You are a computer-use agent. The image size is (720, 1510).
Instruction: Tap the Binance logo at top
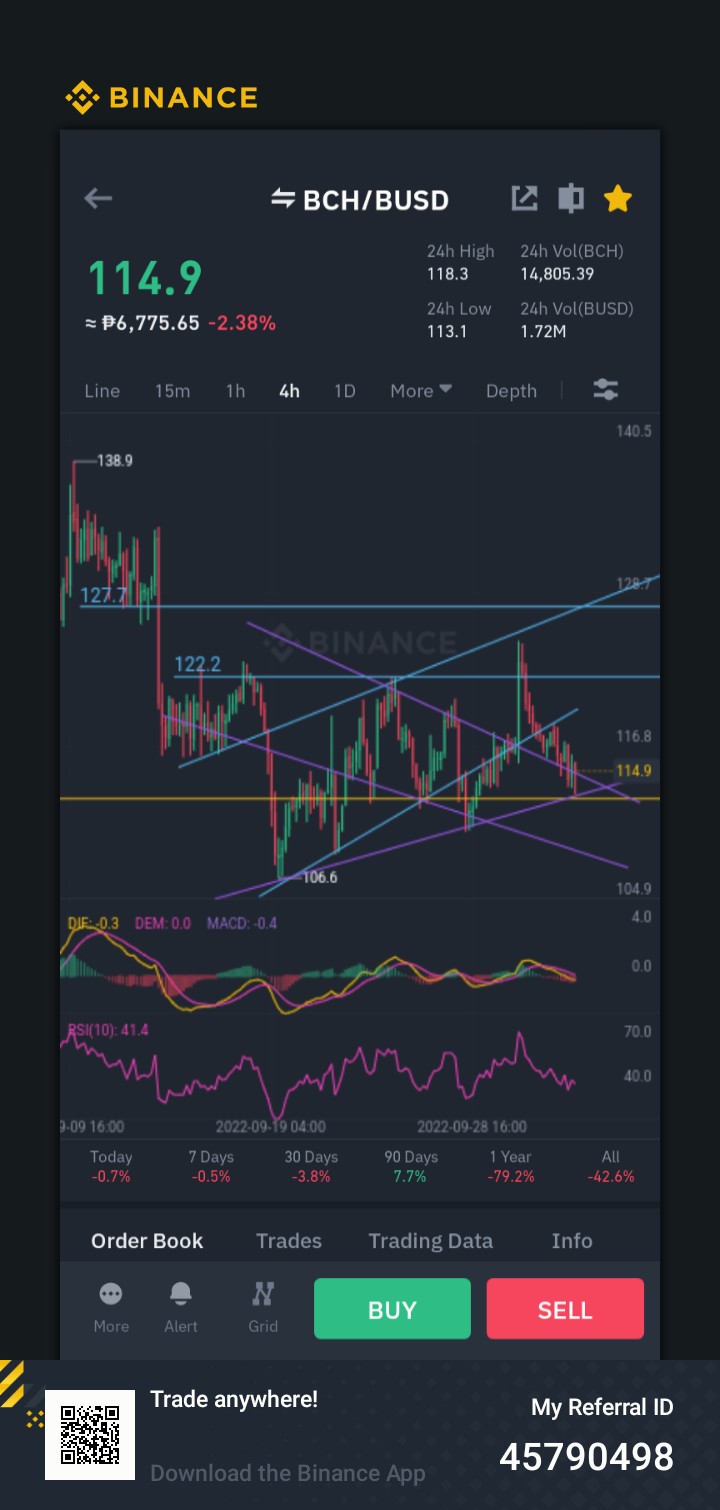[x=162, y=97]
